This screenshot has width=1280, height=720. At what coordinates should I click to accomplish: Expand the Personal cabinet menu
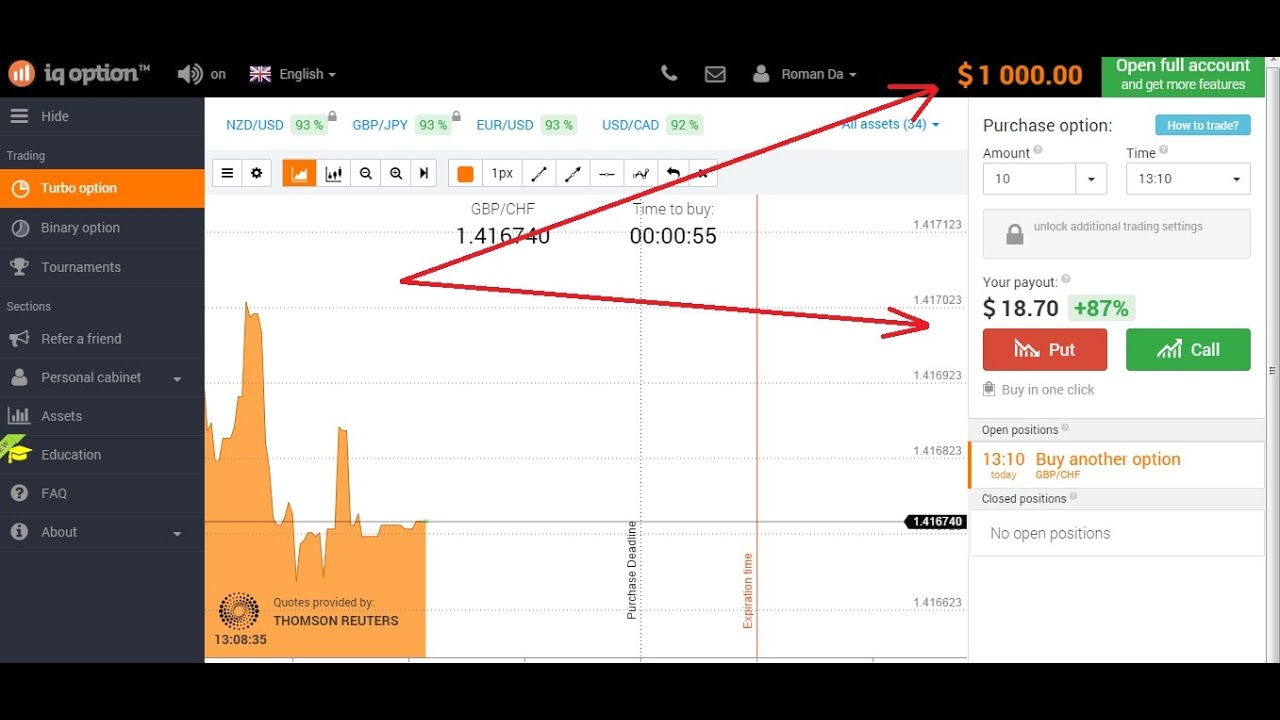pos(102,378)
